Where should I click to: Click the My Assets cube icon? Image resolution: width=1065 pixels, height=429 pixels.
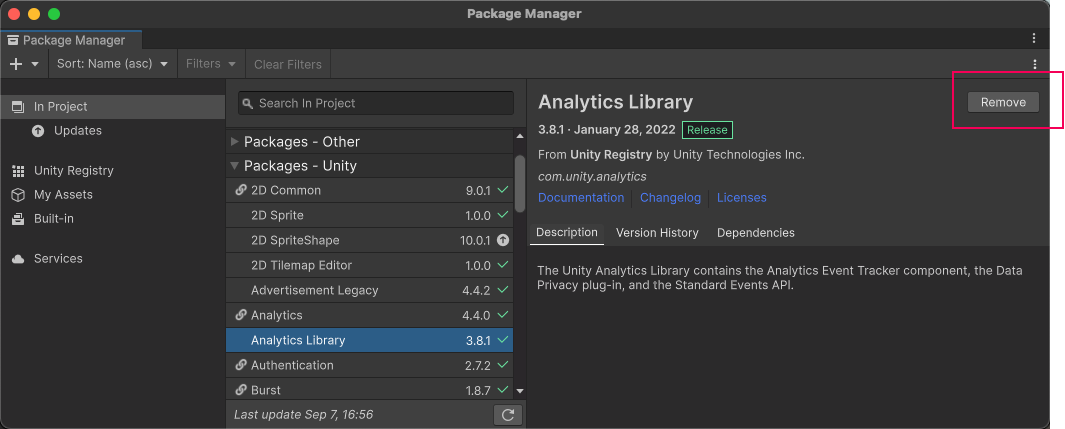[x=18, y=195]
